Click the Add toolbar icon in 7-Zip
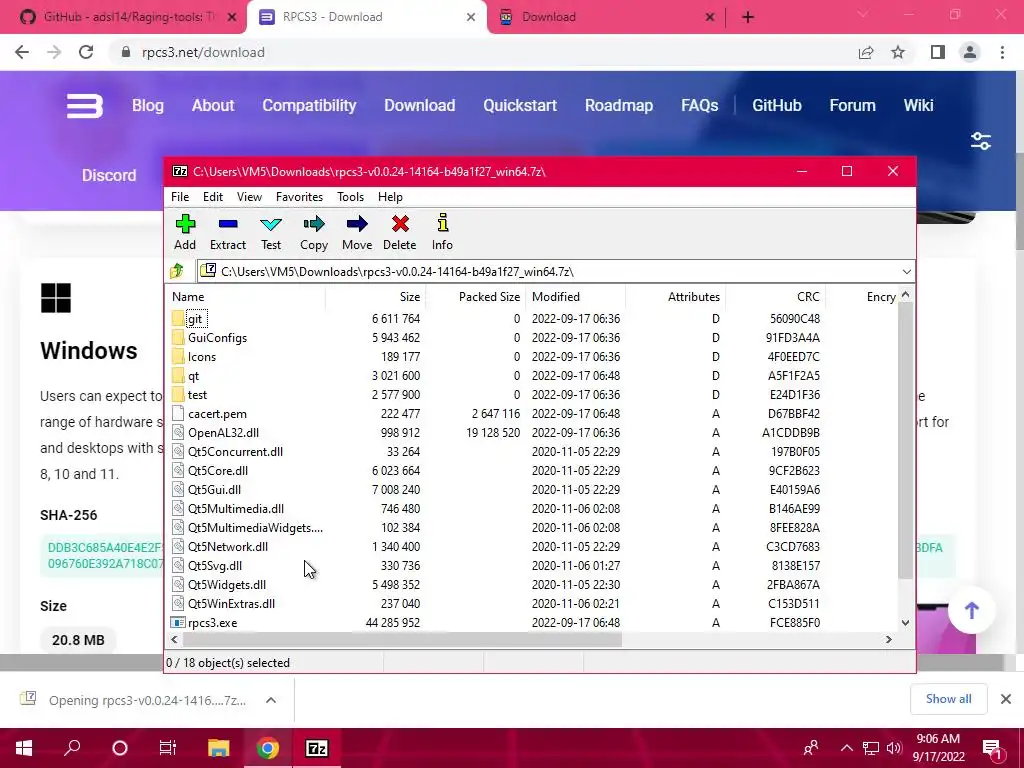The image size is (1024, 768). 185,232
